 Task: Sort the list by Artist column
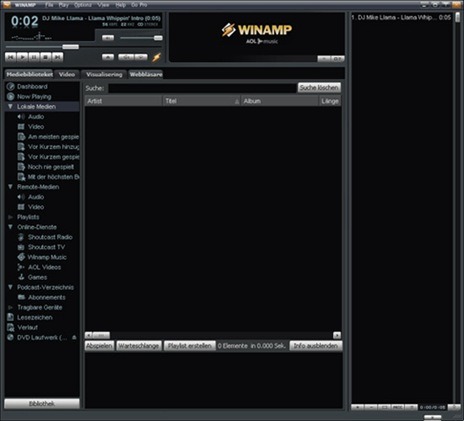(124, 101)
